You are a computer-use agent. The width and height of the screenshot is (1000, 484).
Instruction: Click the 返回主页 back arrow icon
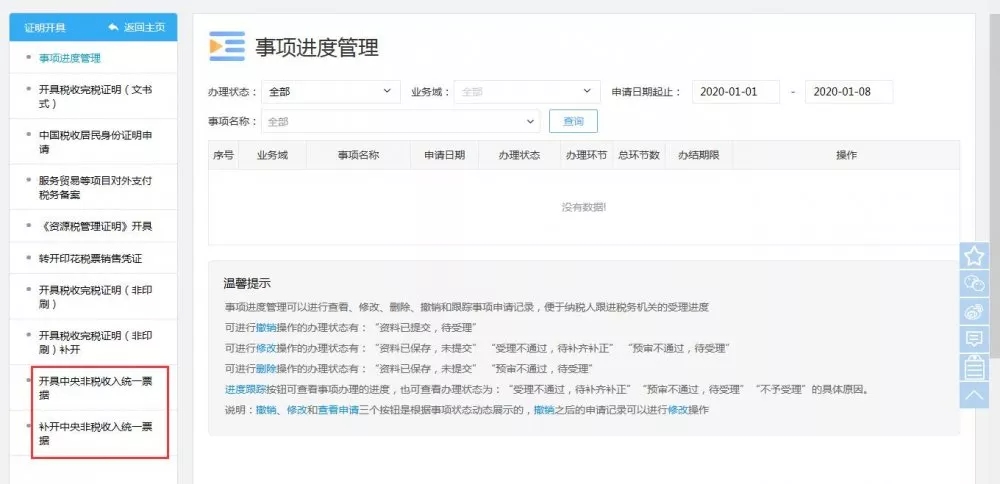(x=113, y=26)
